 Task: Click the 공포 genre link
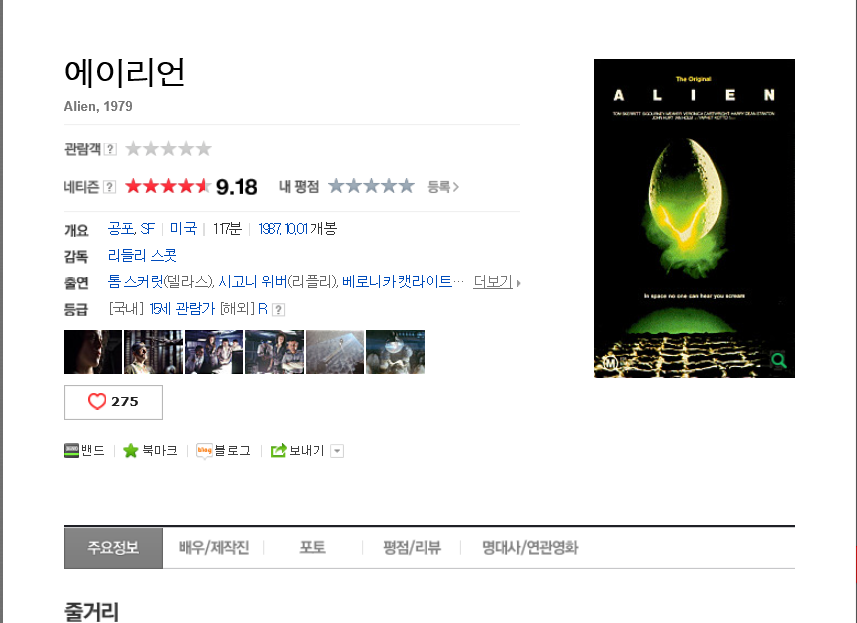pyautogui.click(x=121, y=228)
